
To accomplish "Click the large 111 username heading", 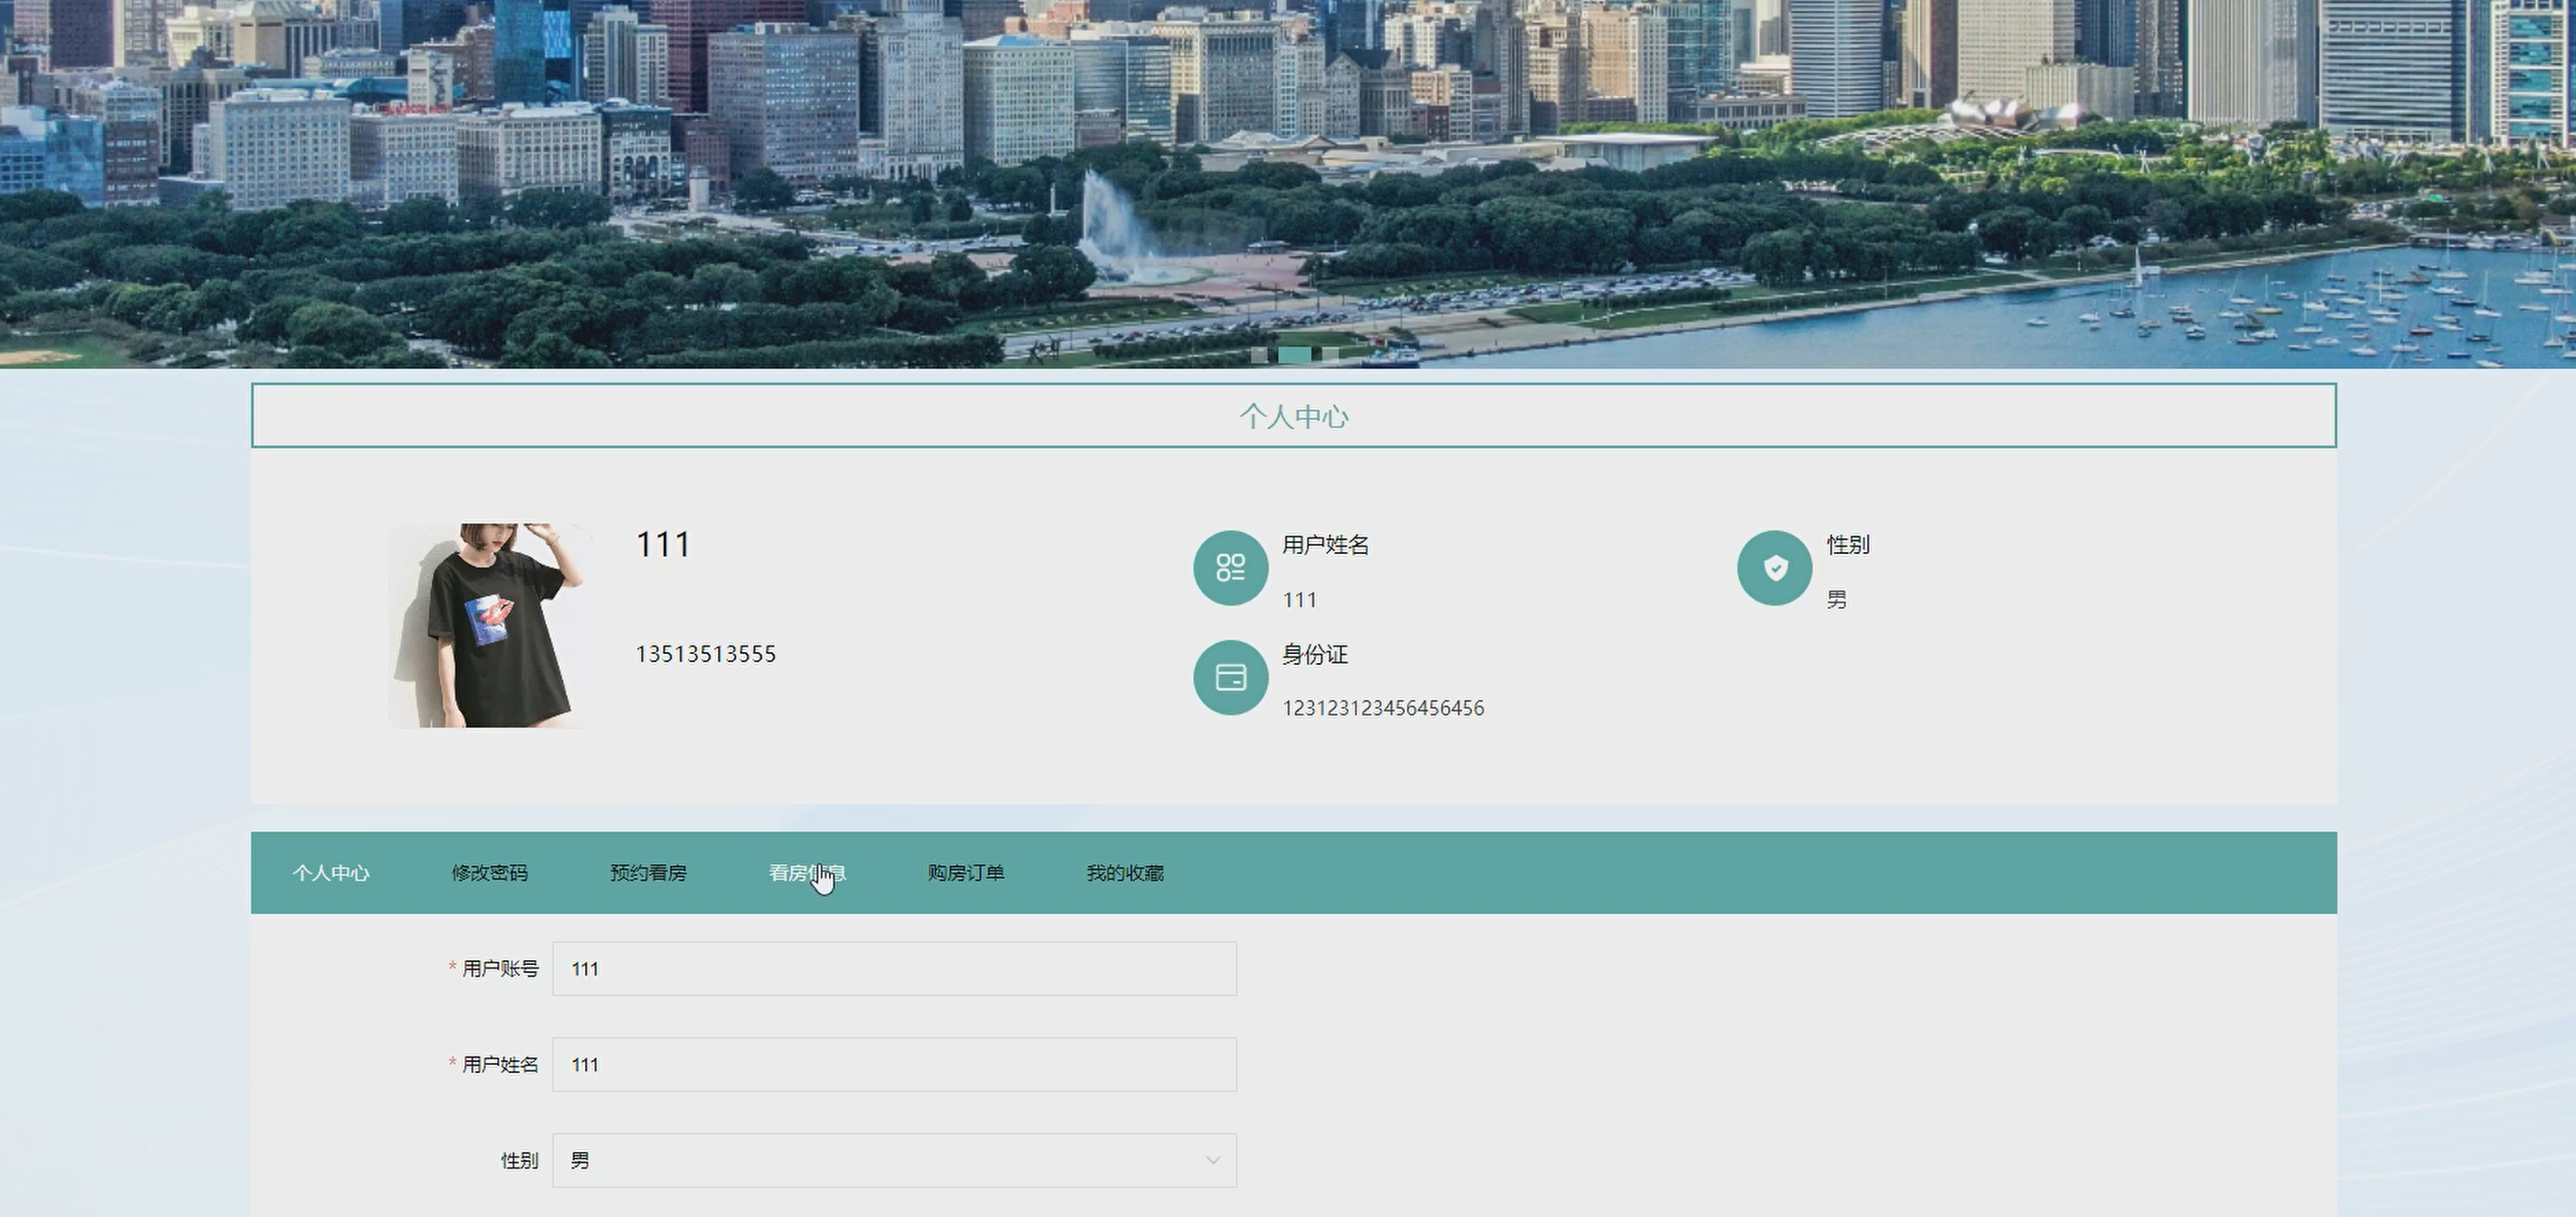I will [663, 544].
